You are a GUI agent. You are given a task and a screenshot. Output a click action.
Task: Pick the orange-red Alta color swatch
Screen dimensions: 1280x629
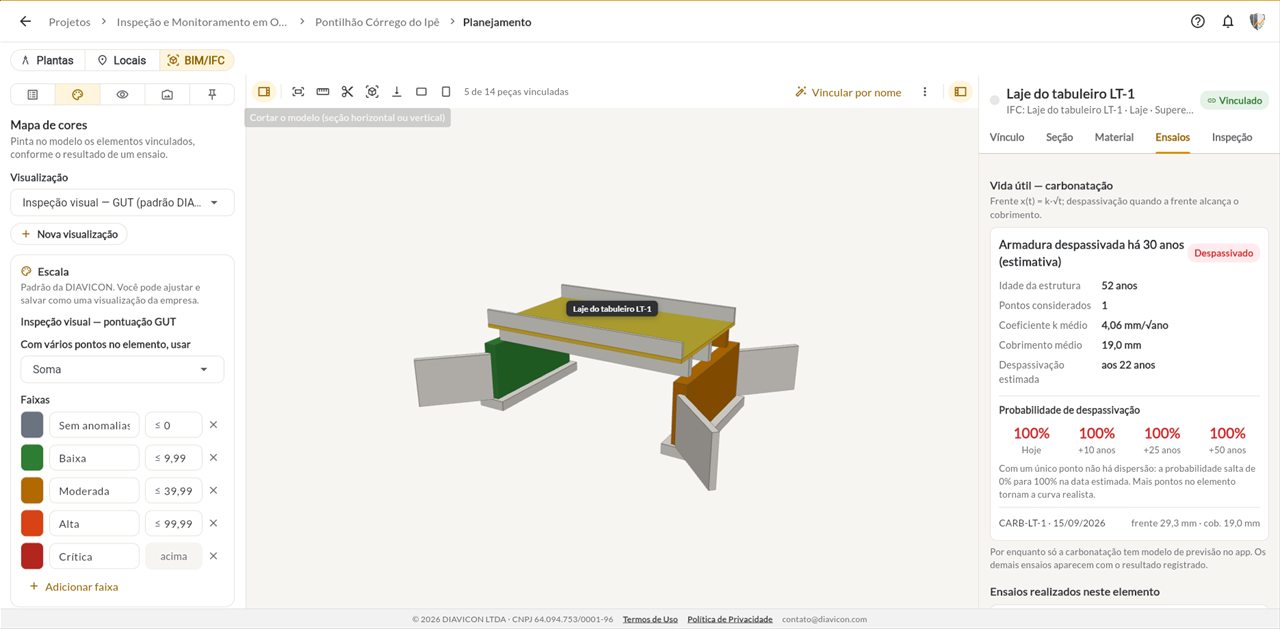[32, 523]
